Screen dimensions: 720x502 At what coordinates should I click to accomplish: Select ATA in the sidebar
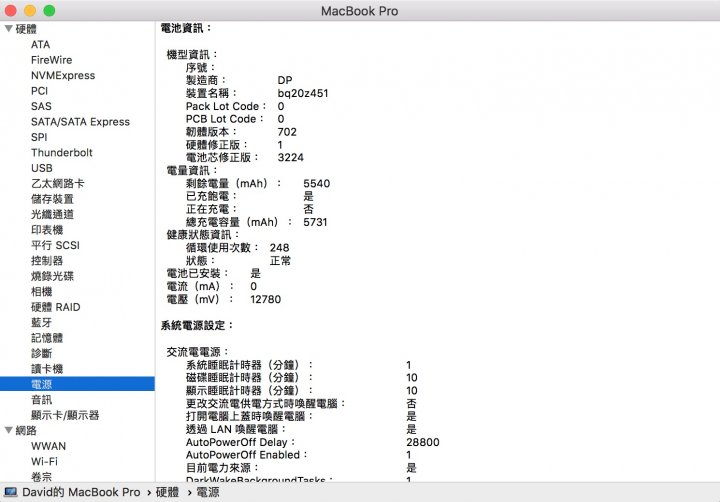(40, 45)
